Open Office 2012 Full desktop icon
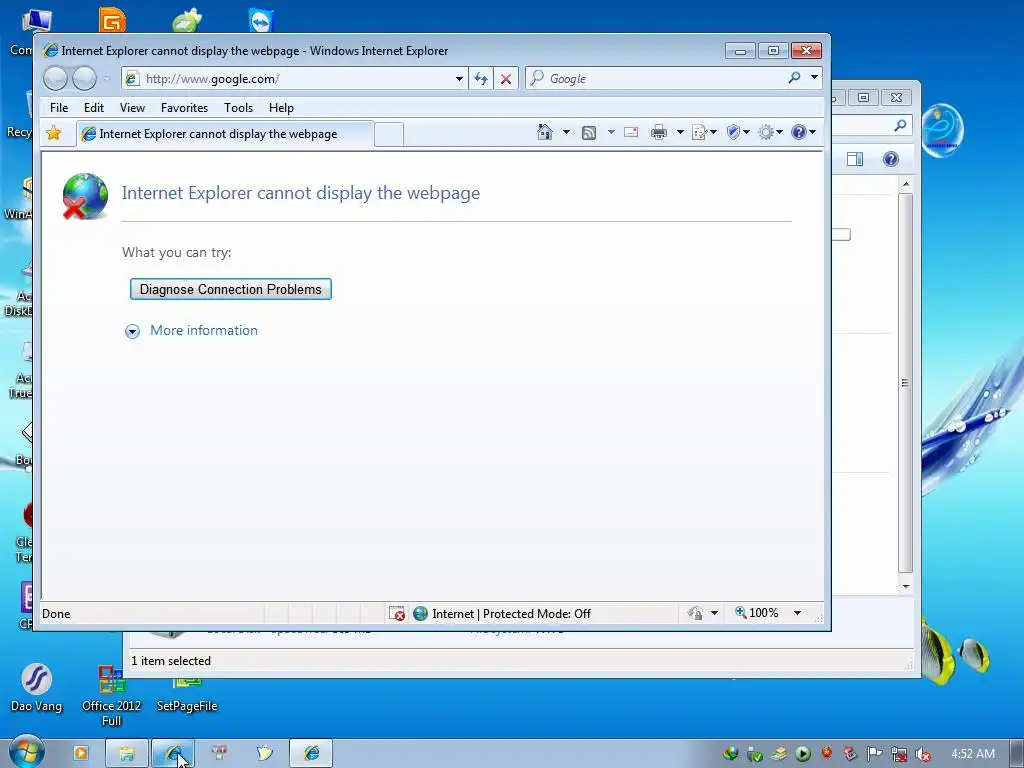Image resolution: width=1024 pixels, height=768 pixels. (111, 696)
